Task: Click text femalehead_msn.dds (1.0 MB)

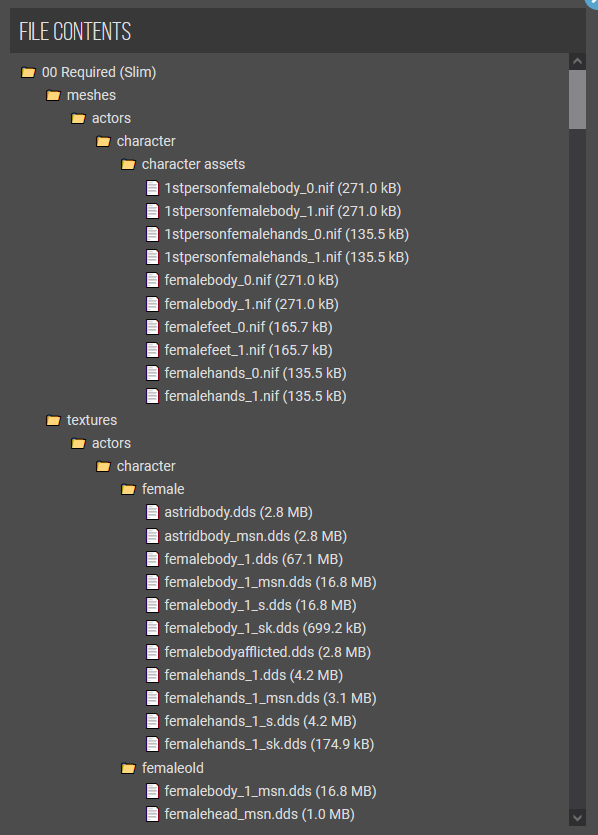Action: click(x=259, y=814)
